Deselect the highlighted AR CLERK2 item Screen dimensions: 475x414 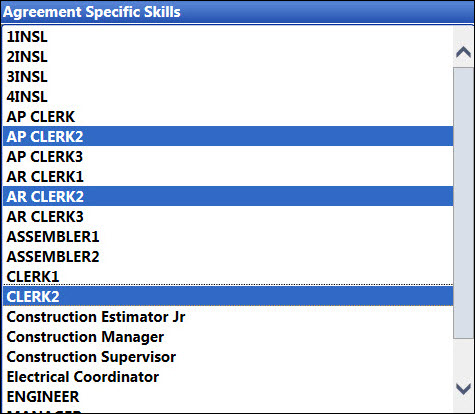[228, 196]
